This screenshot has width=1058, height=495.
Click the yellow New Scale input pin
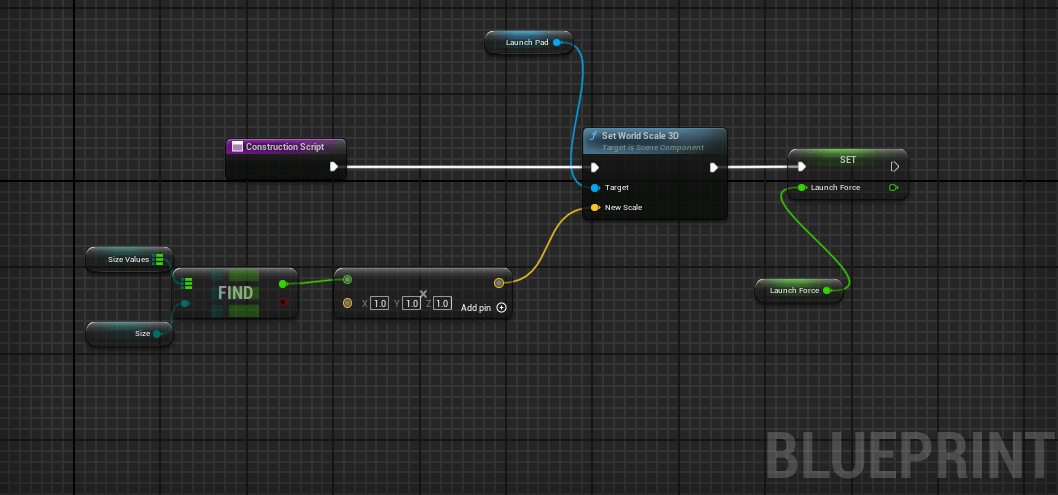[x=595, y=208]
